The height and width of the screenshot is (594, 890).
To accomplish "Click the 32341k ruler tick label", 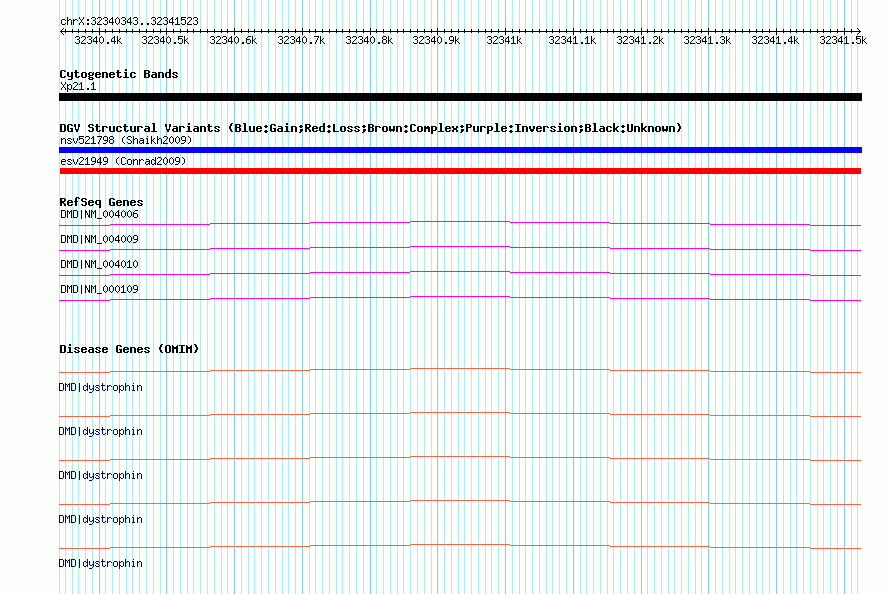I will click(x=504, y=40).
